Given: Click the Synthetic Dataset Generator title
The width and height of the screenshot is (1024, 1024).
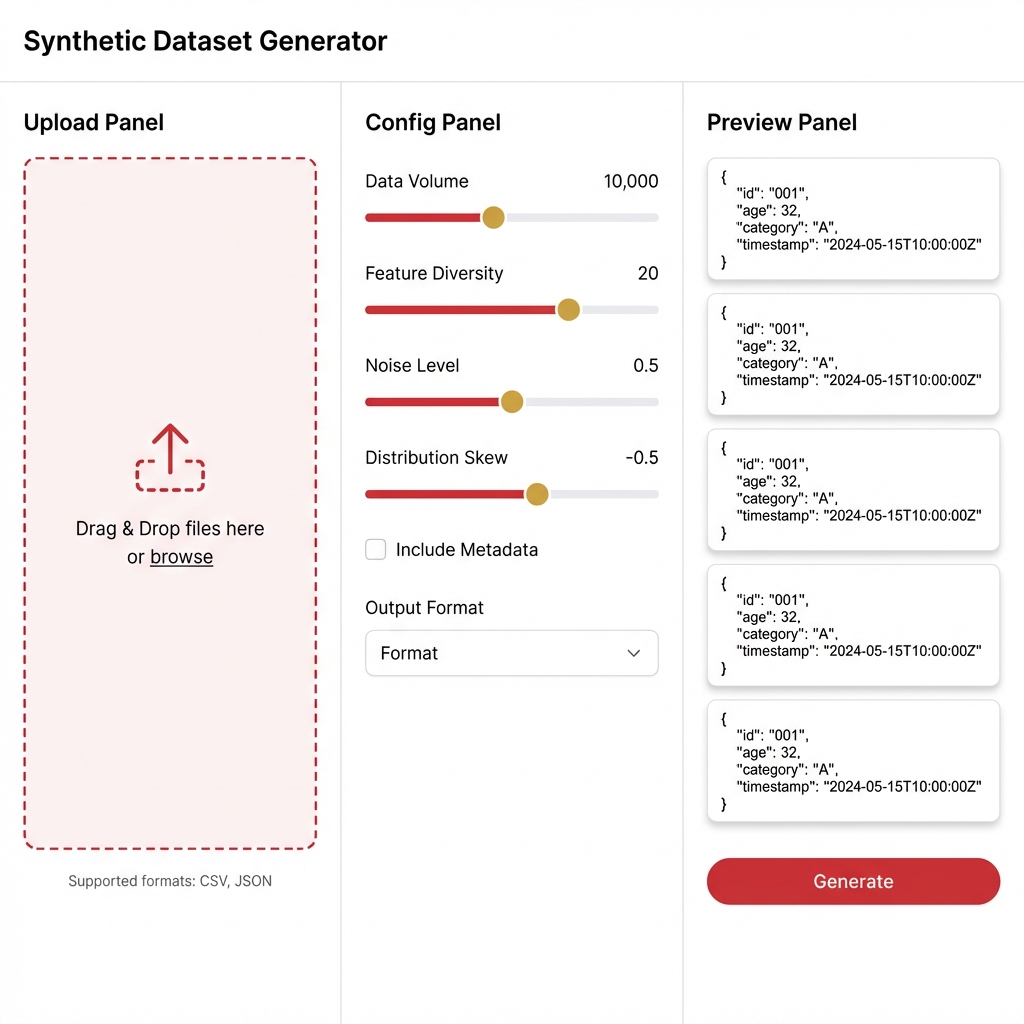Looking at the screenshot, I should [205, 41].
